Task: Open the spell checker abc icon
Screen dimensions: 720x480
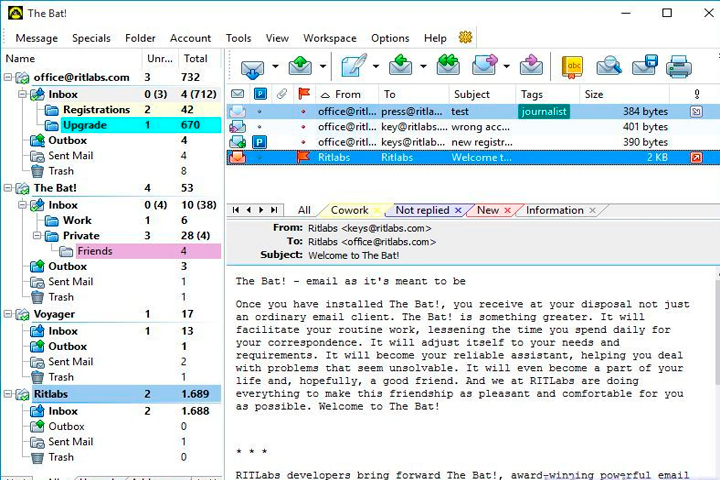Action: tap(573, 67)
